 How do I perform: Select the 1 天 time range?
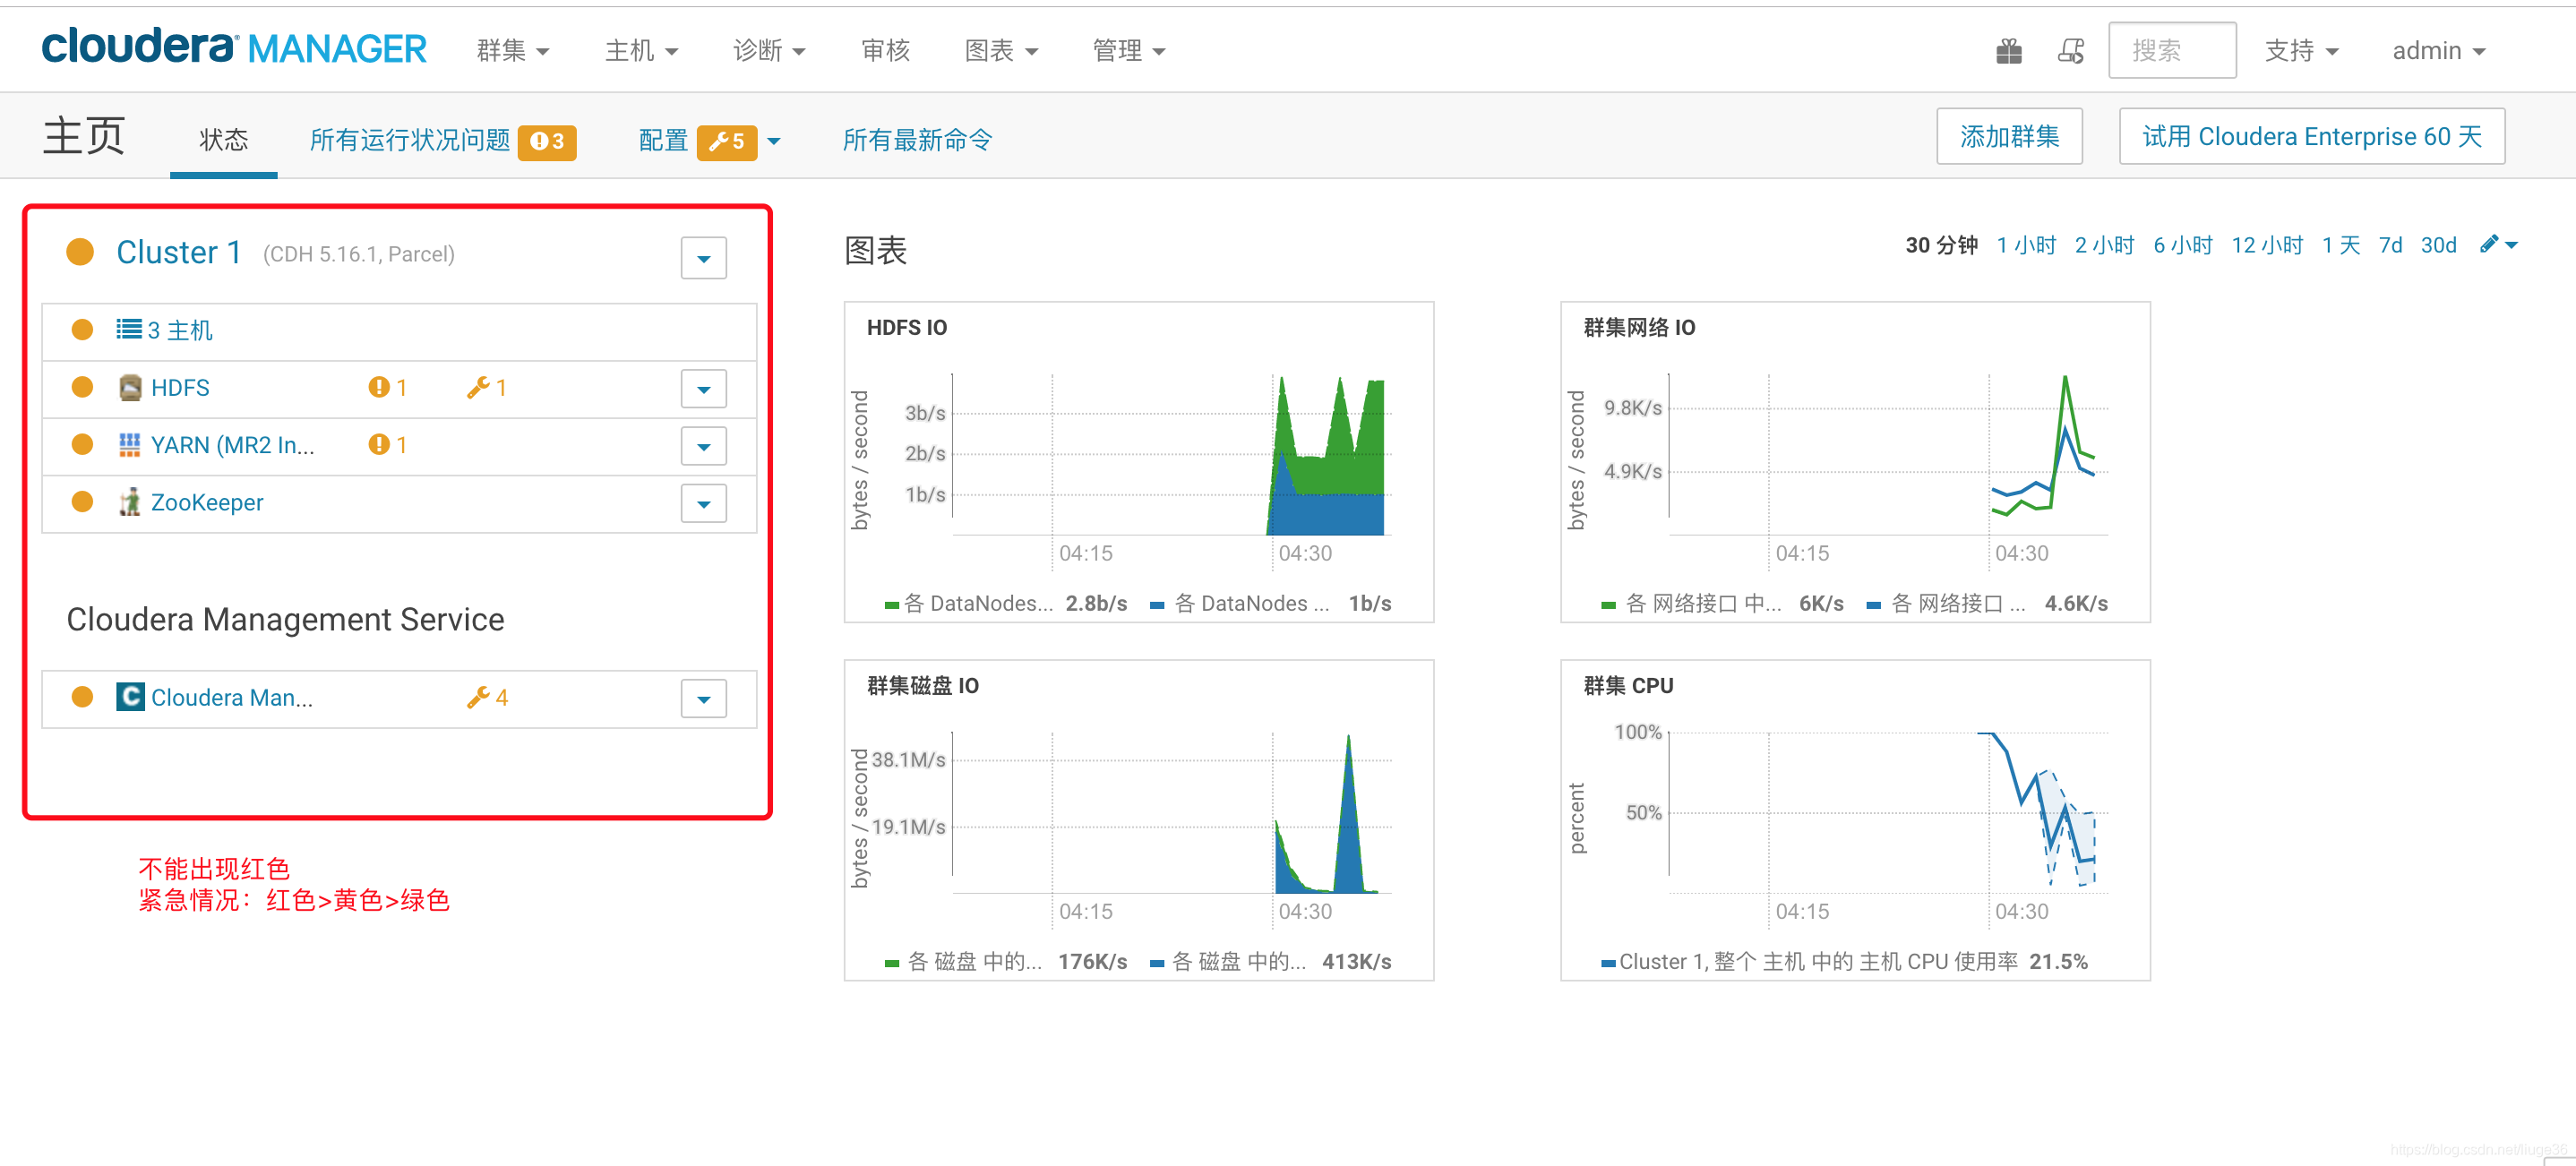tap(2341, 245)
